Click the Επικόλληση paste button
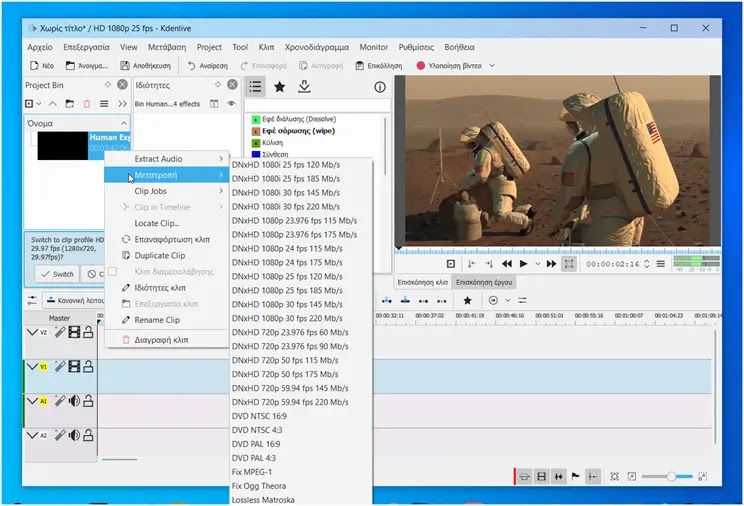The image size is (744, 506). click(x=379, y=66)
